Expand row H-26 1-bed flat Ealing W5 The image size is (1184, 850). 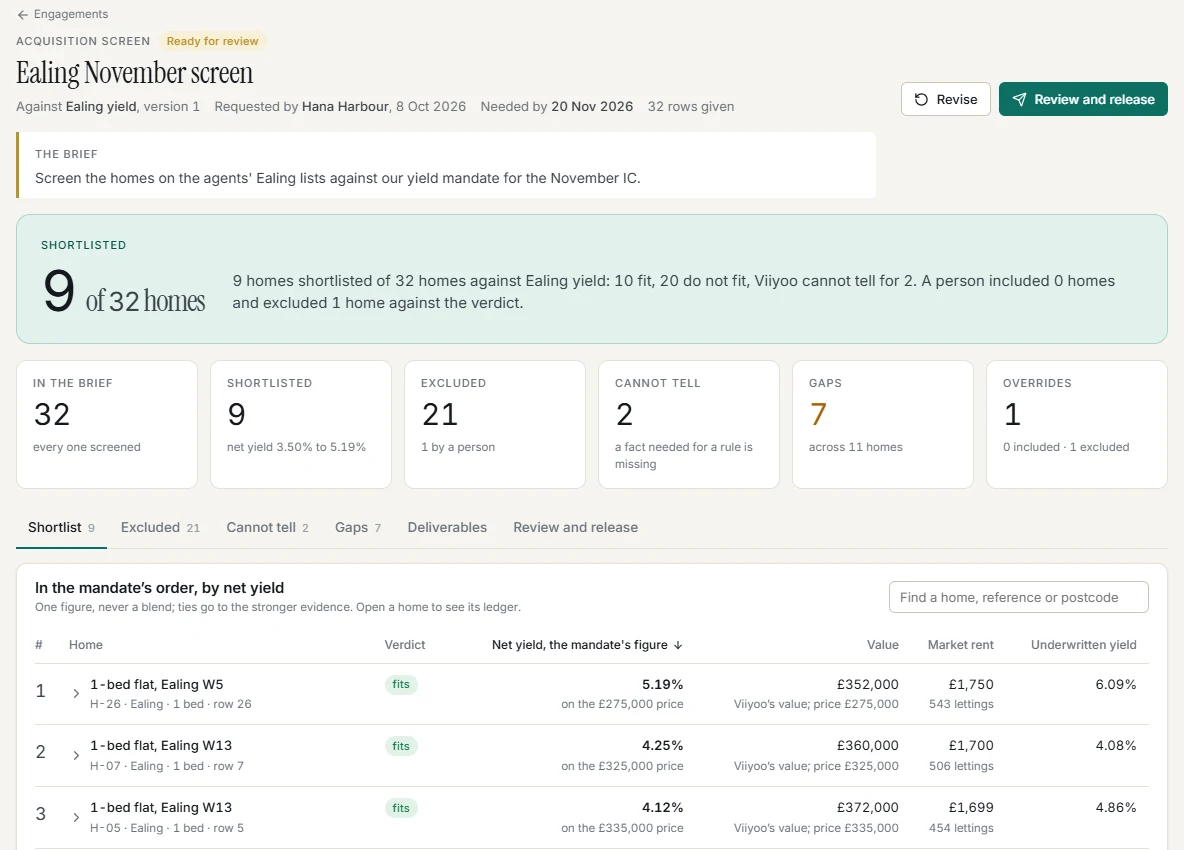click(76, 693)
